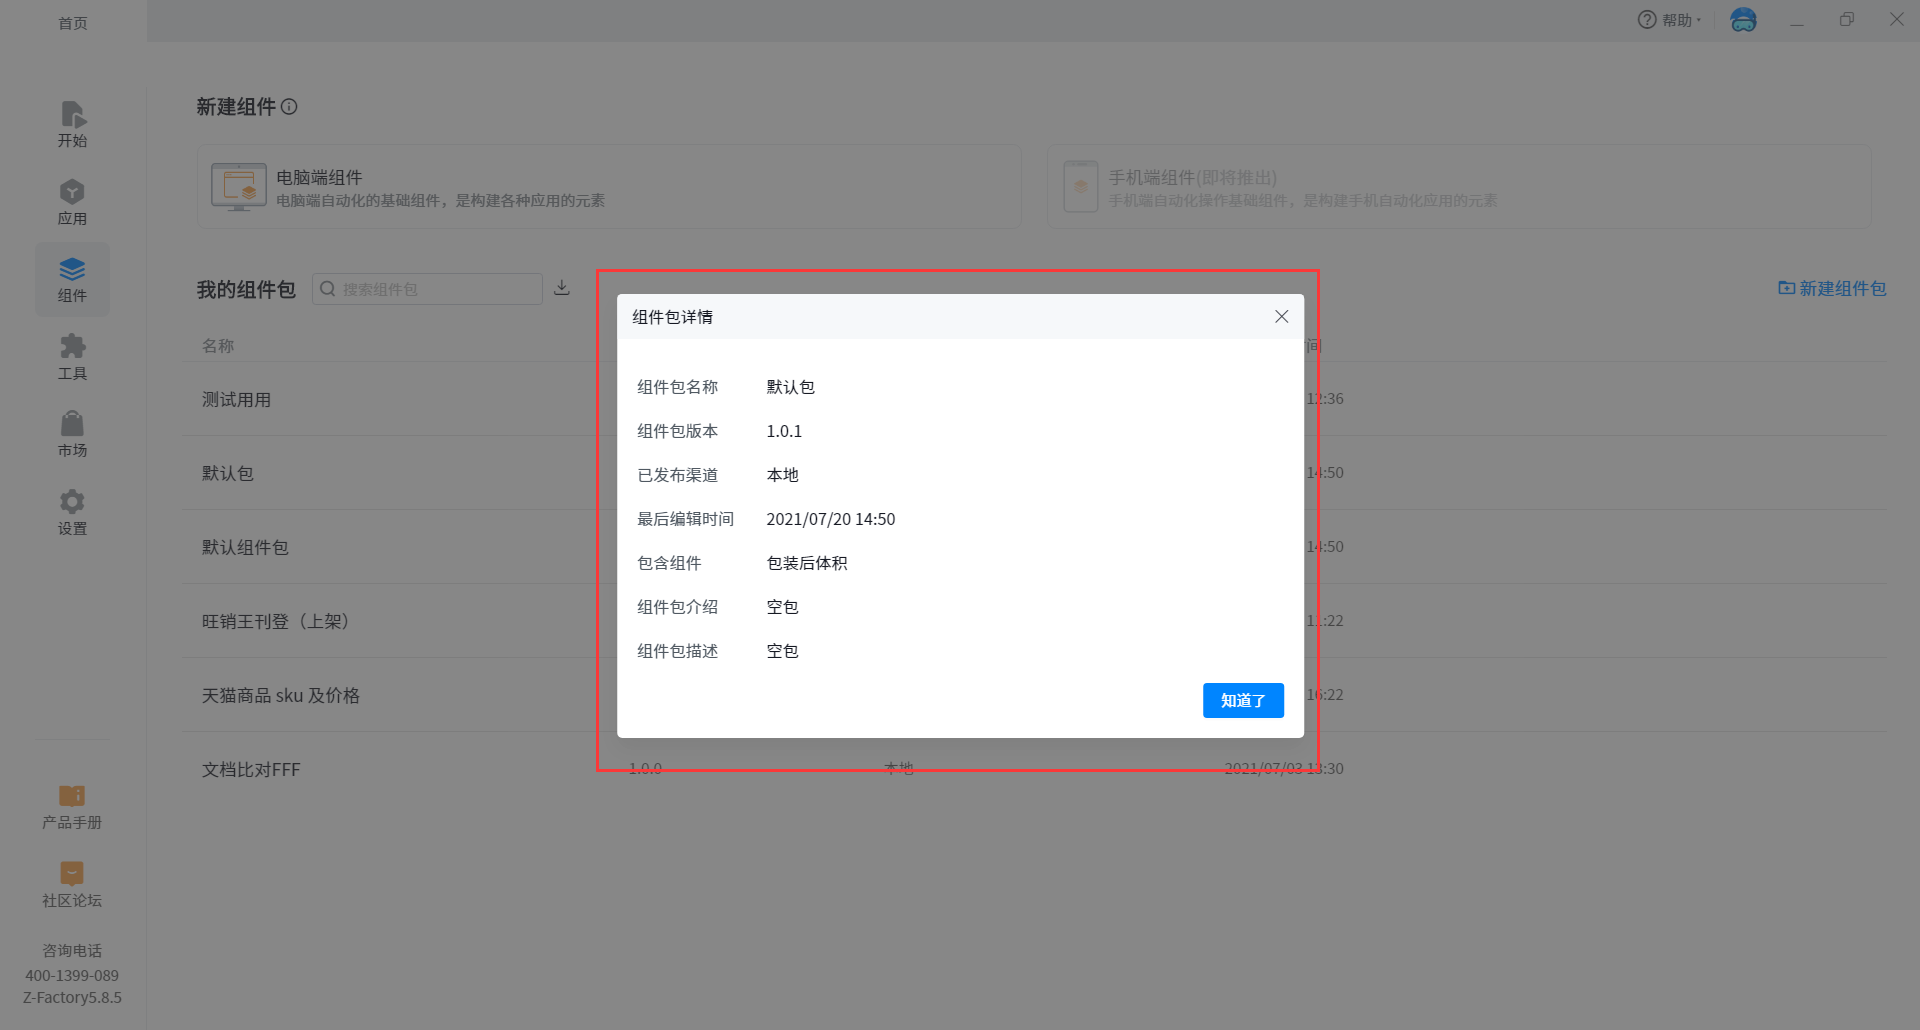Open the 产品手册 manual icon
Viewport: 1920px width, 1030px height.
pyautogui.click(x=72, y=806)
